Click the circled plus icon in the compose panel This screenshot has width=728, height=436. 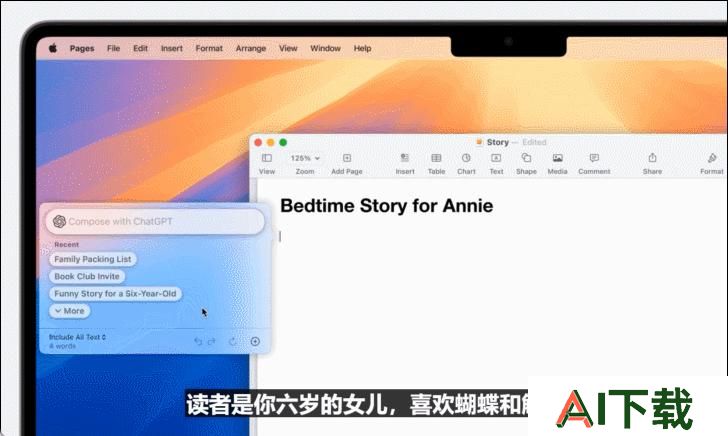point(255,342)
